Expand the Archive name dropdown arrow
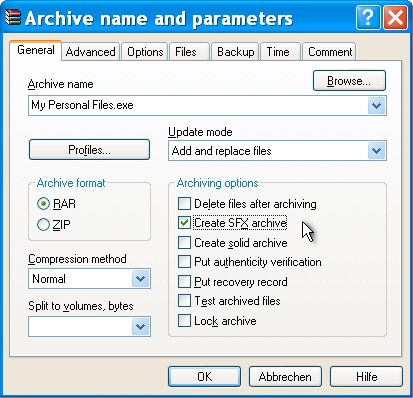The width and height of the screenshot is (413, 398). click(377, 106)
